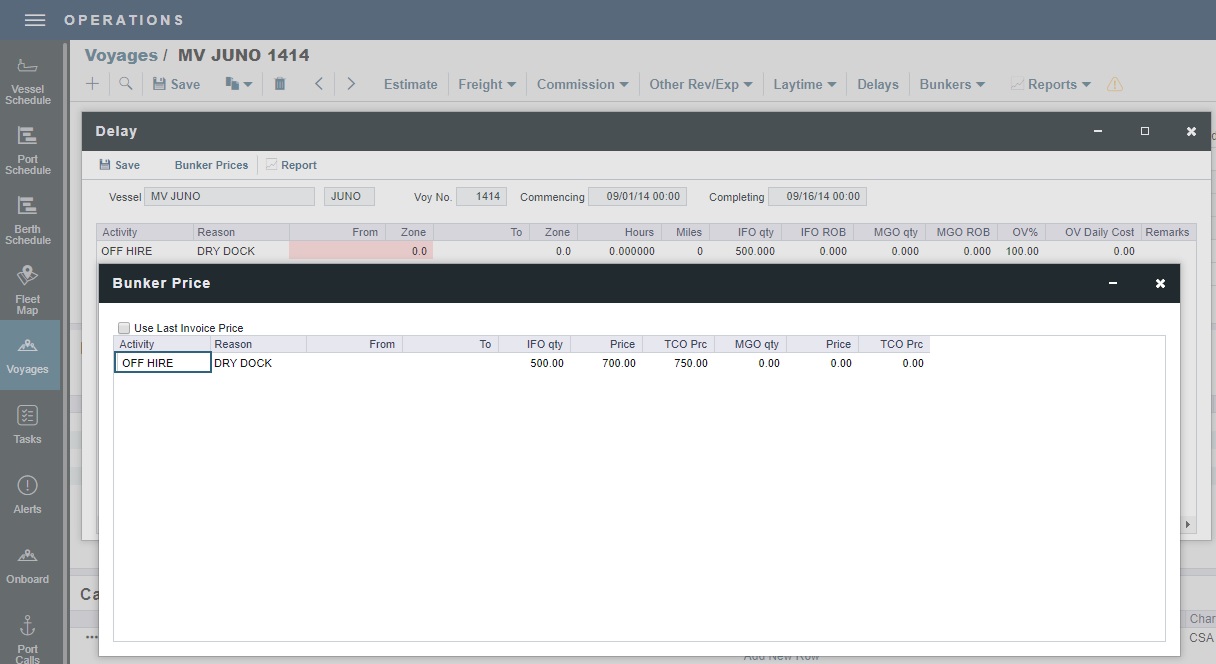Click the Commencing date field
1216x664 pixels.
point(637,196)
